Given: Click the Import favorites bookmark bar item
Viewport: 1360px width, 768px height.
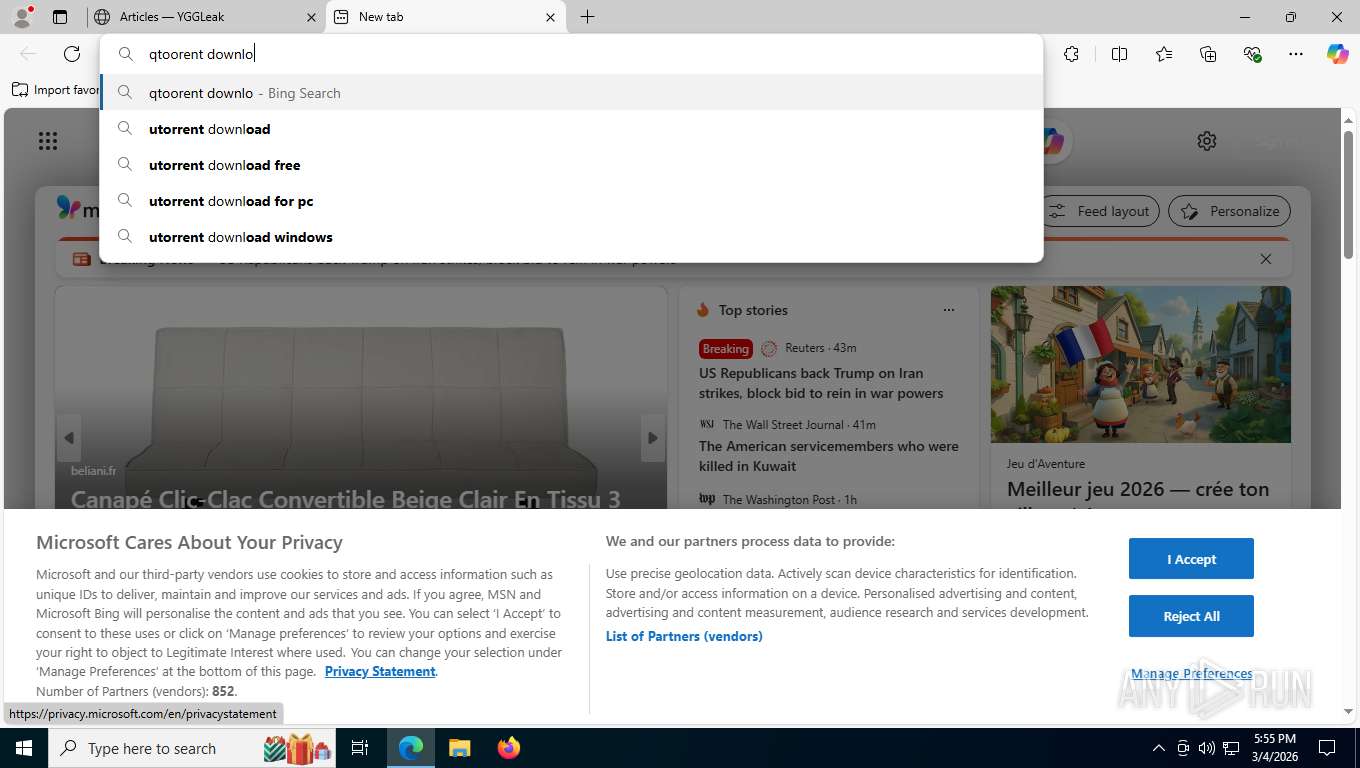Looking at the screenshot, I should coord(56,90).
